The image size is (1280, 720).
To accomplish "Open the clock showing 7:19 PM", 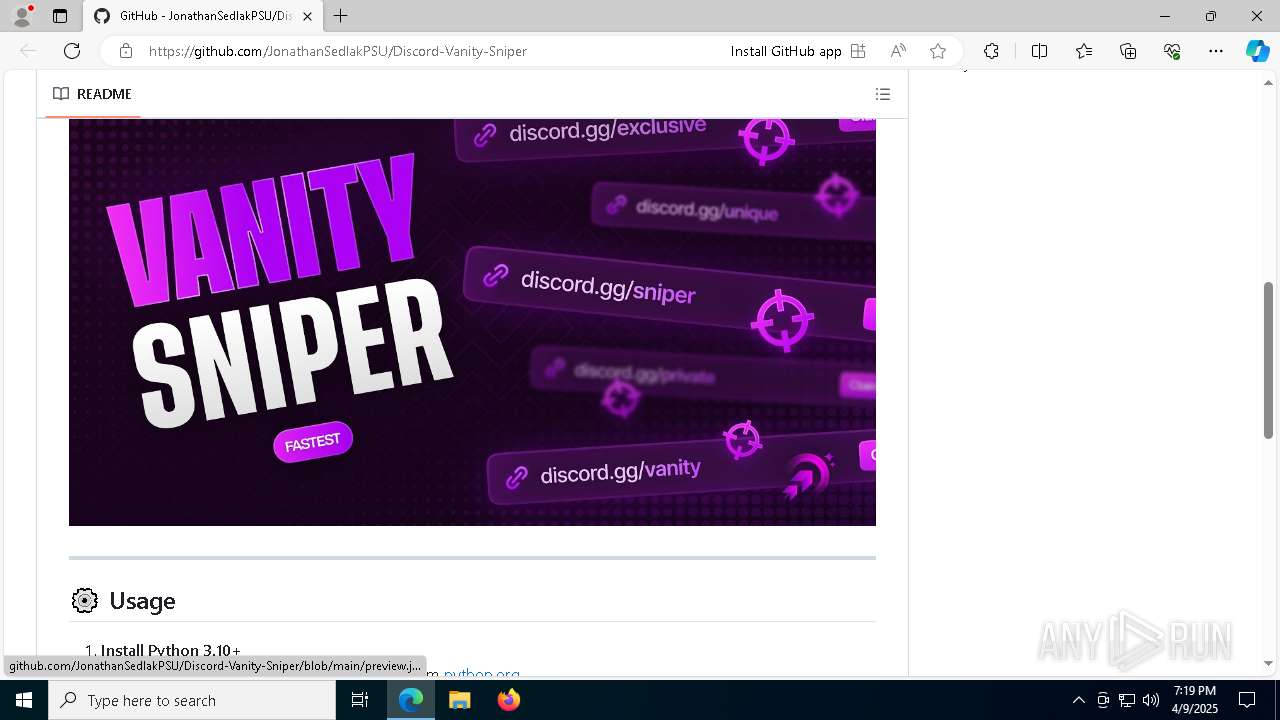I will click(1195, 700).
